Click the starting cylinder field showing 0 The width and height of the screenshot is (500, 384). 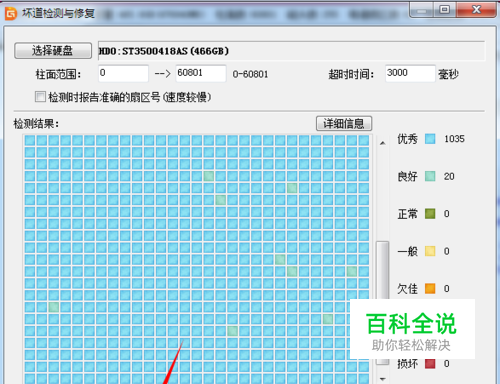tap(123, 73)
